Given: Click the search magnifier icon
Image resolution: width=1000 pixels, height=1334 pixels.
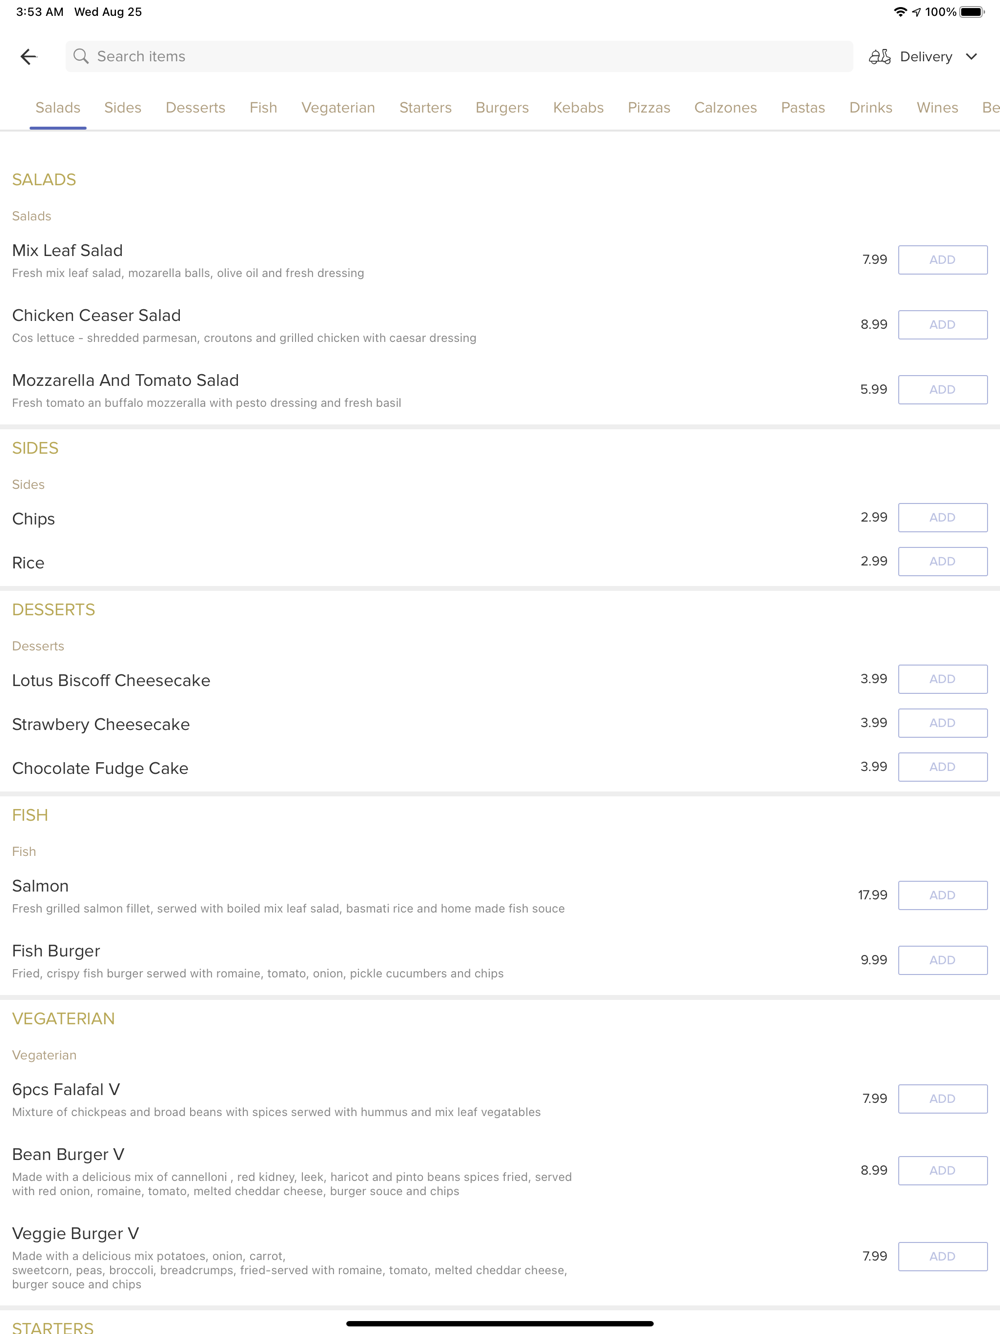Looking at the screenshot, I should click(81, 57).
